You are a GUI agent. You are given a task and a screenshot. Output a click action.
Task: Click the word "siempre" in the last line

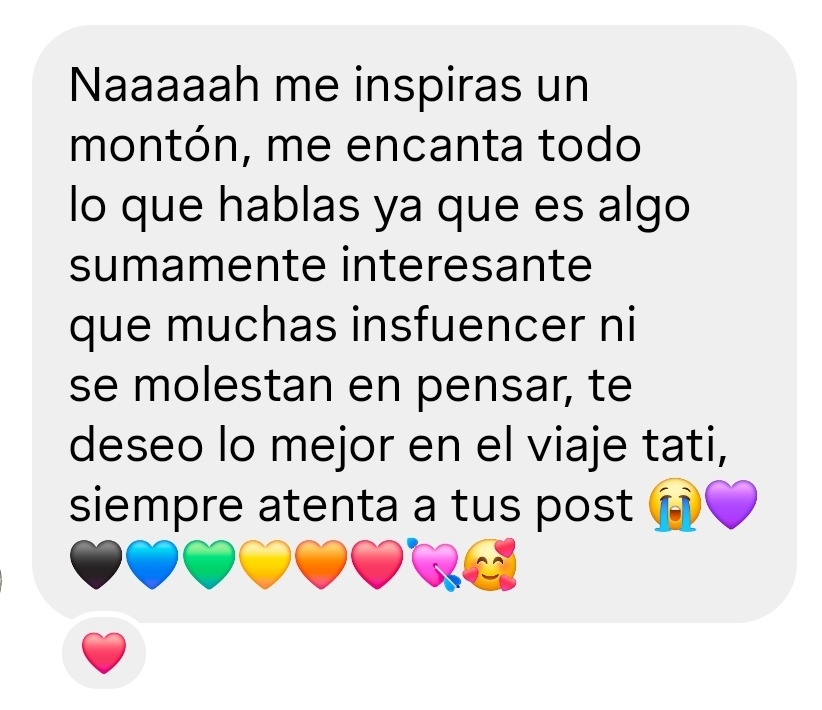coord(156,507)
